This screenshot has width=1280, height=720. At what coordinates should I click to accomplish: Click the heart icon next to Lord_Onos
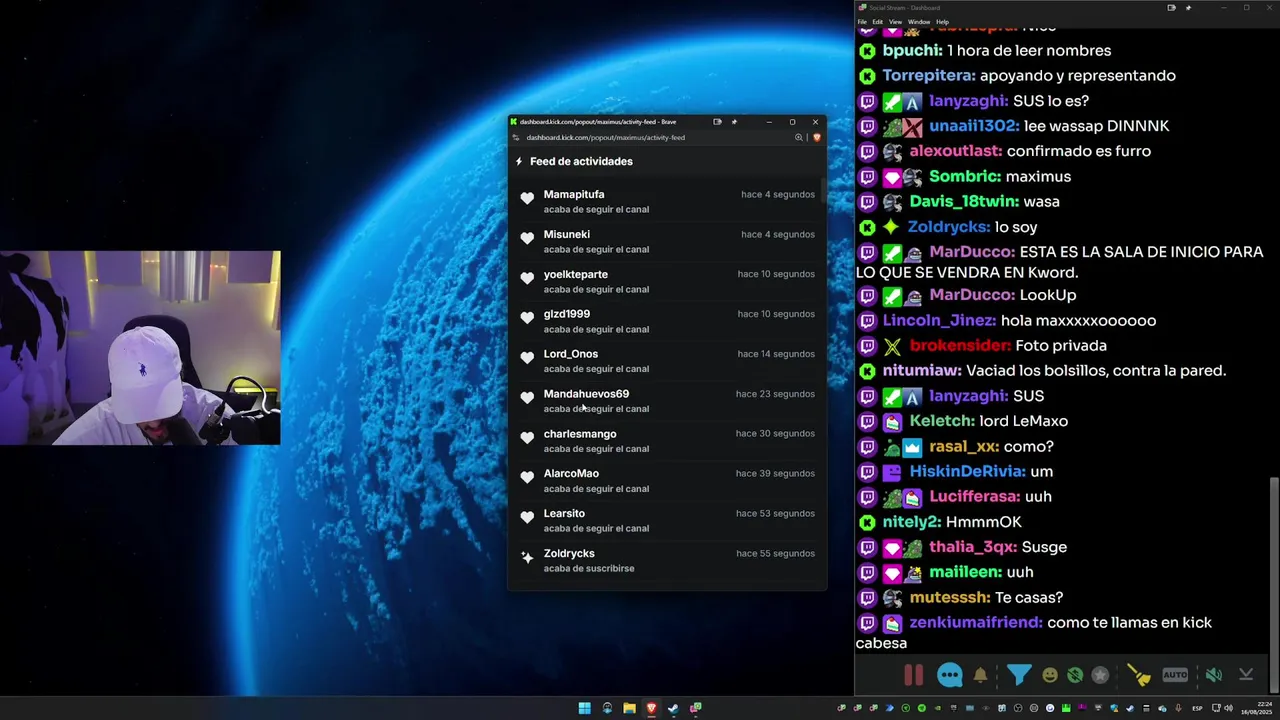point(527,358)
